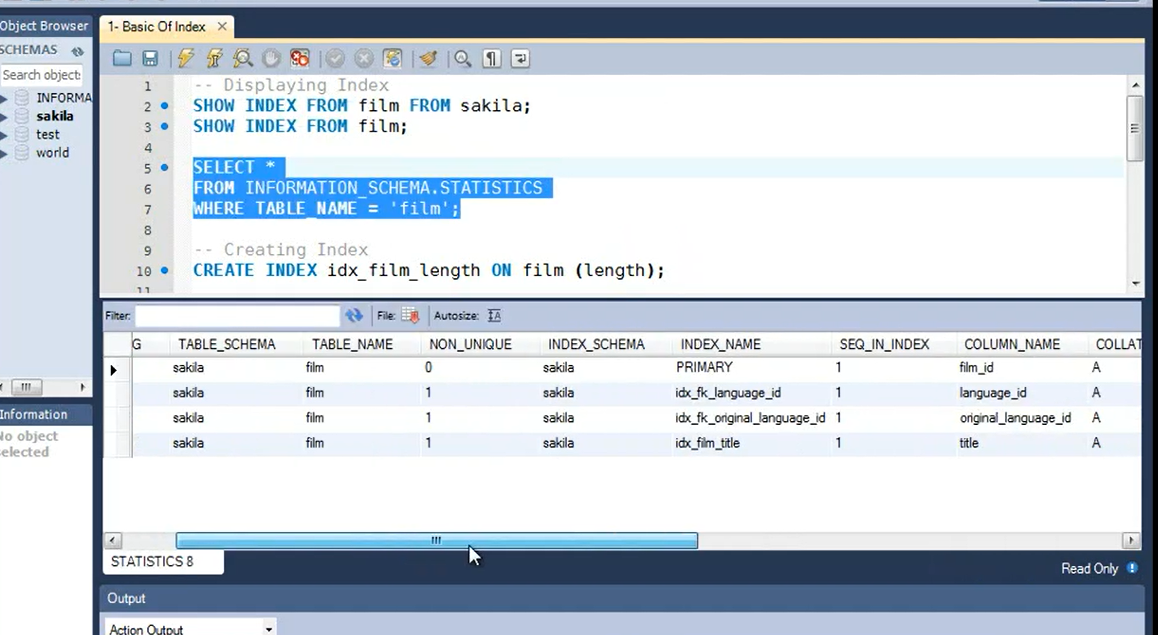The image size is (1158, 635).
Task: Select the '1- Basic Of Index' tab
Action: [156, 27]
